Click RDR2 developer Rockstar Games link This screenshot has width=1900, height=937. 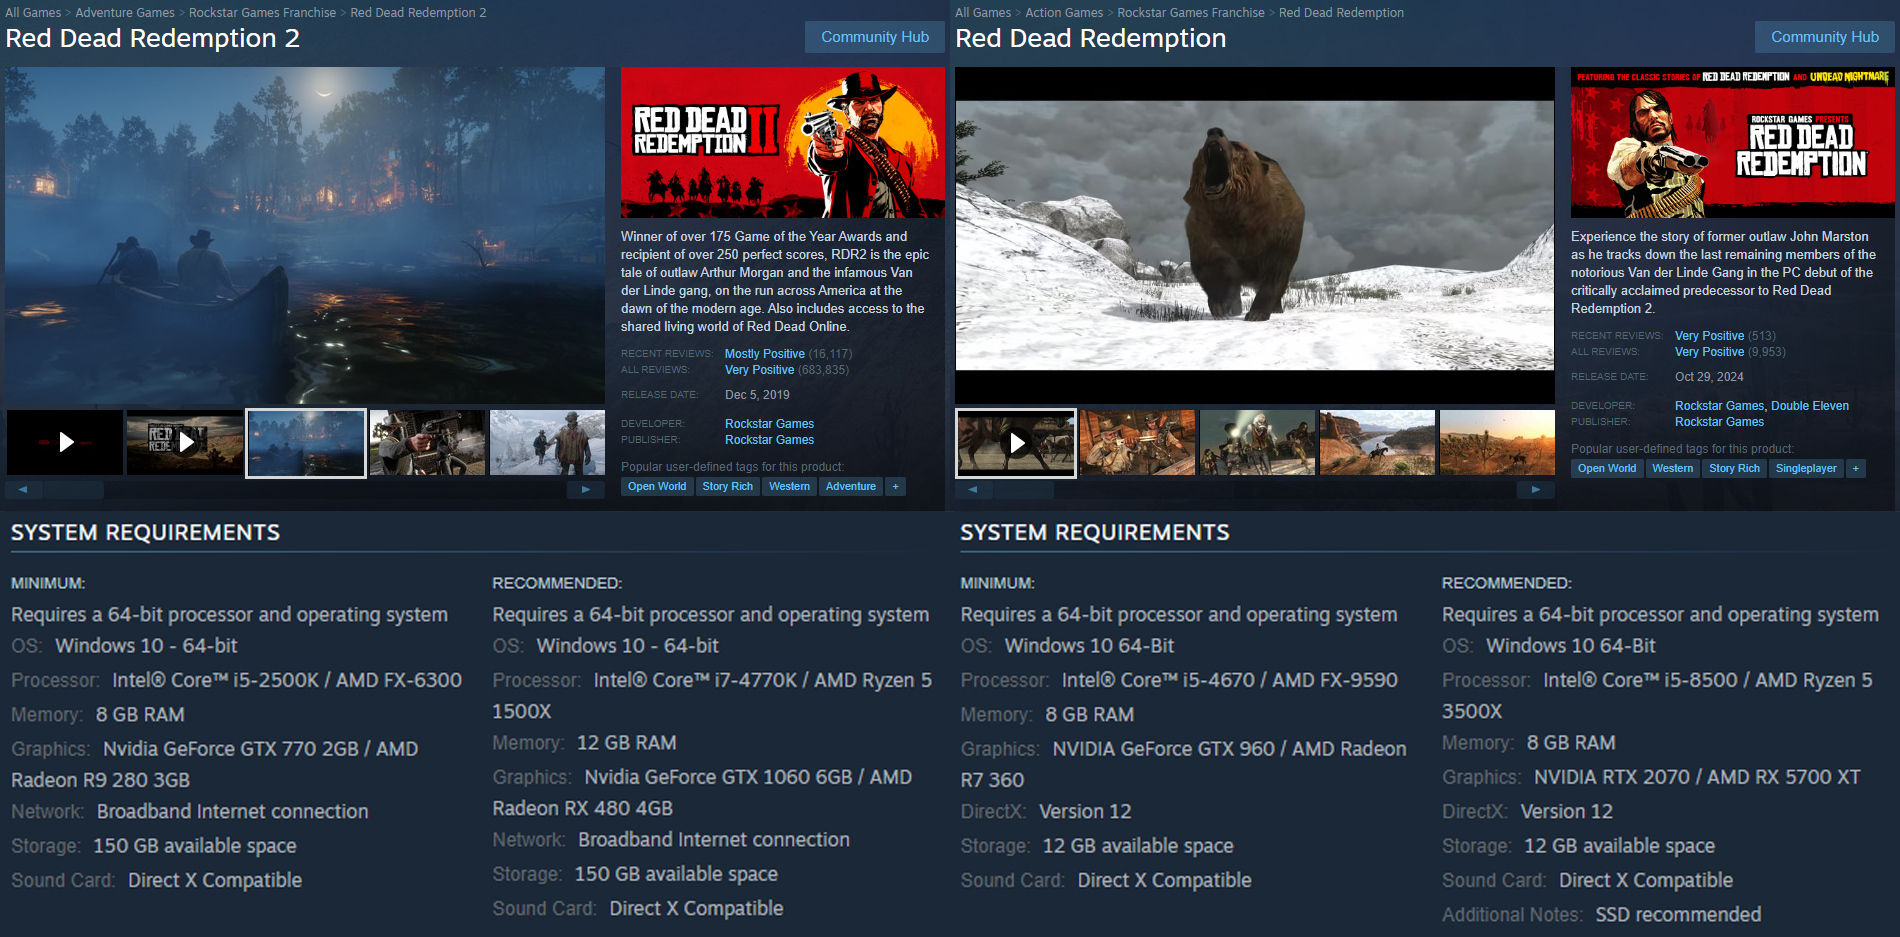pos(769,424)
